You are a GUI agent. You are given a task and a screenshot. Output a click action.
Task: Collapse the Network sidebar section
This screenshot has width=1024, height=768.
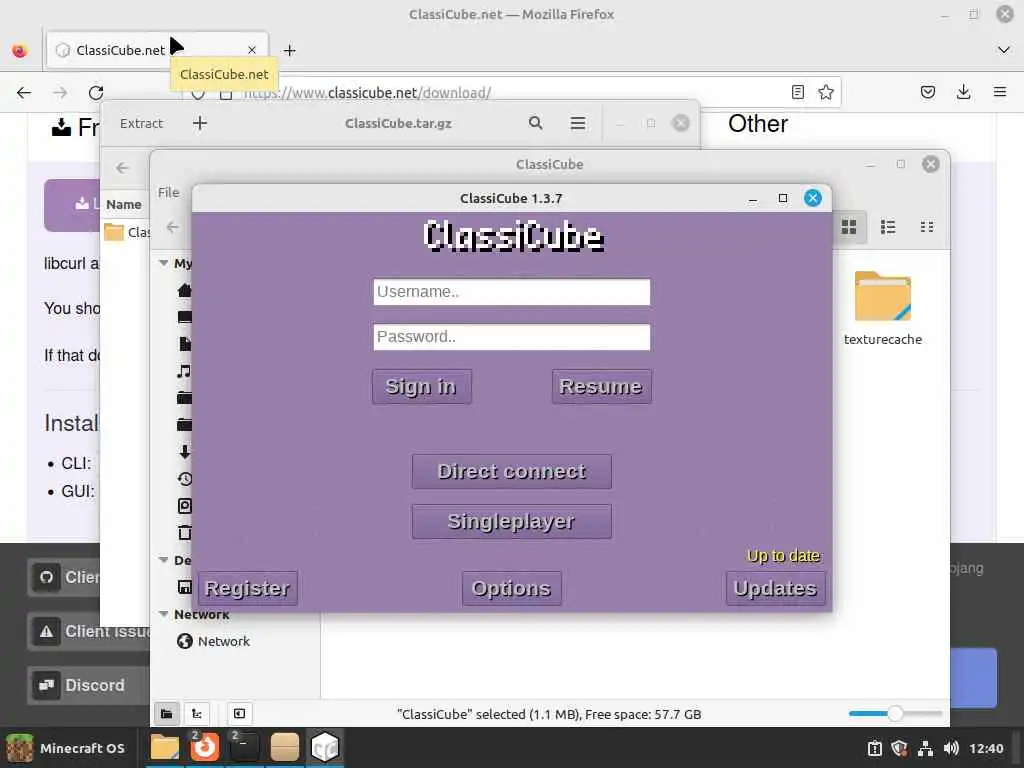tap(163, 614)
